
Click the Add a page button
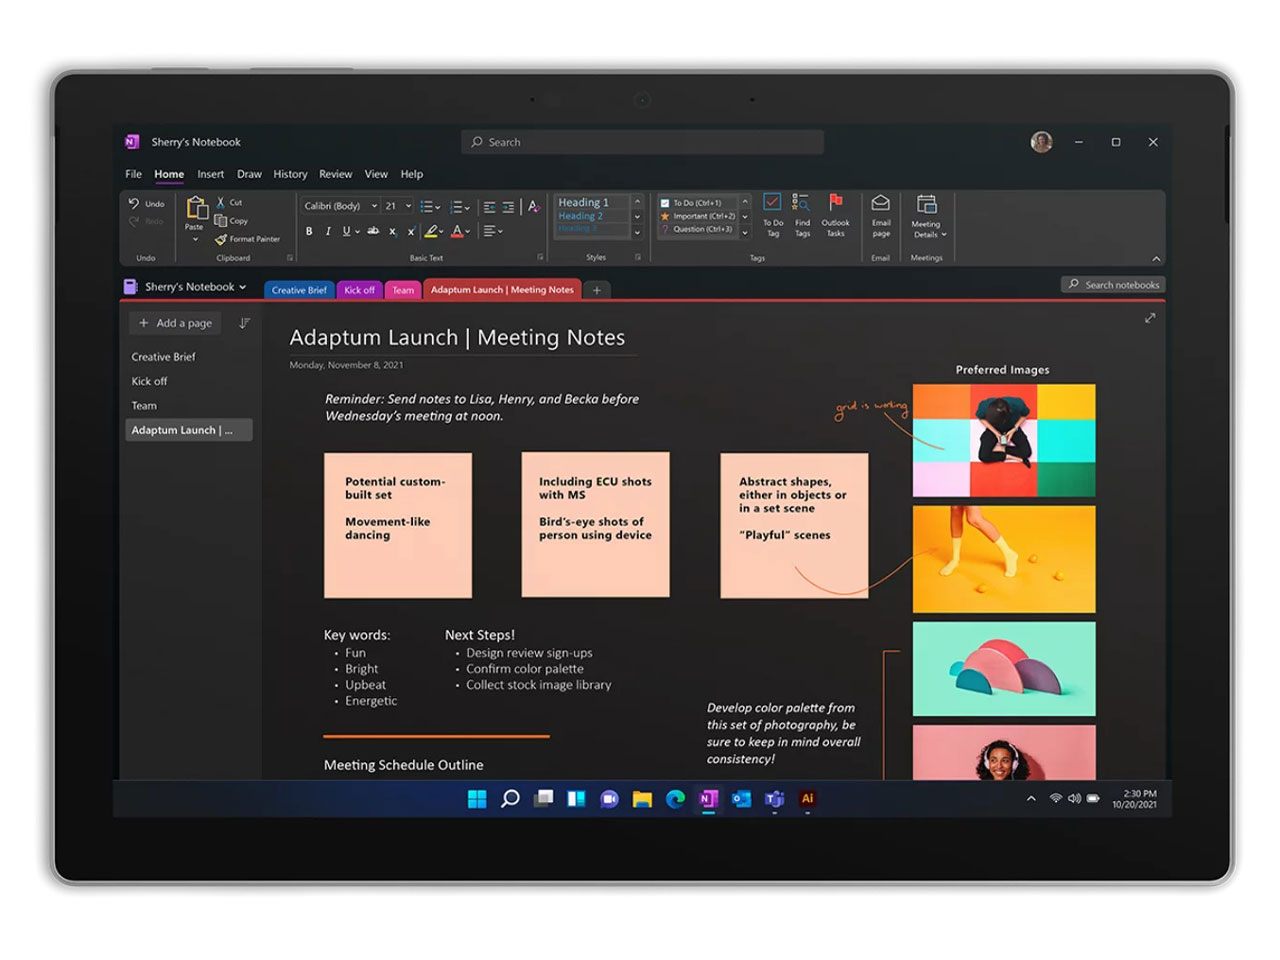174,323
